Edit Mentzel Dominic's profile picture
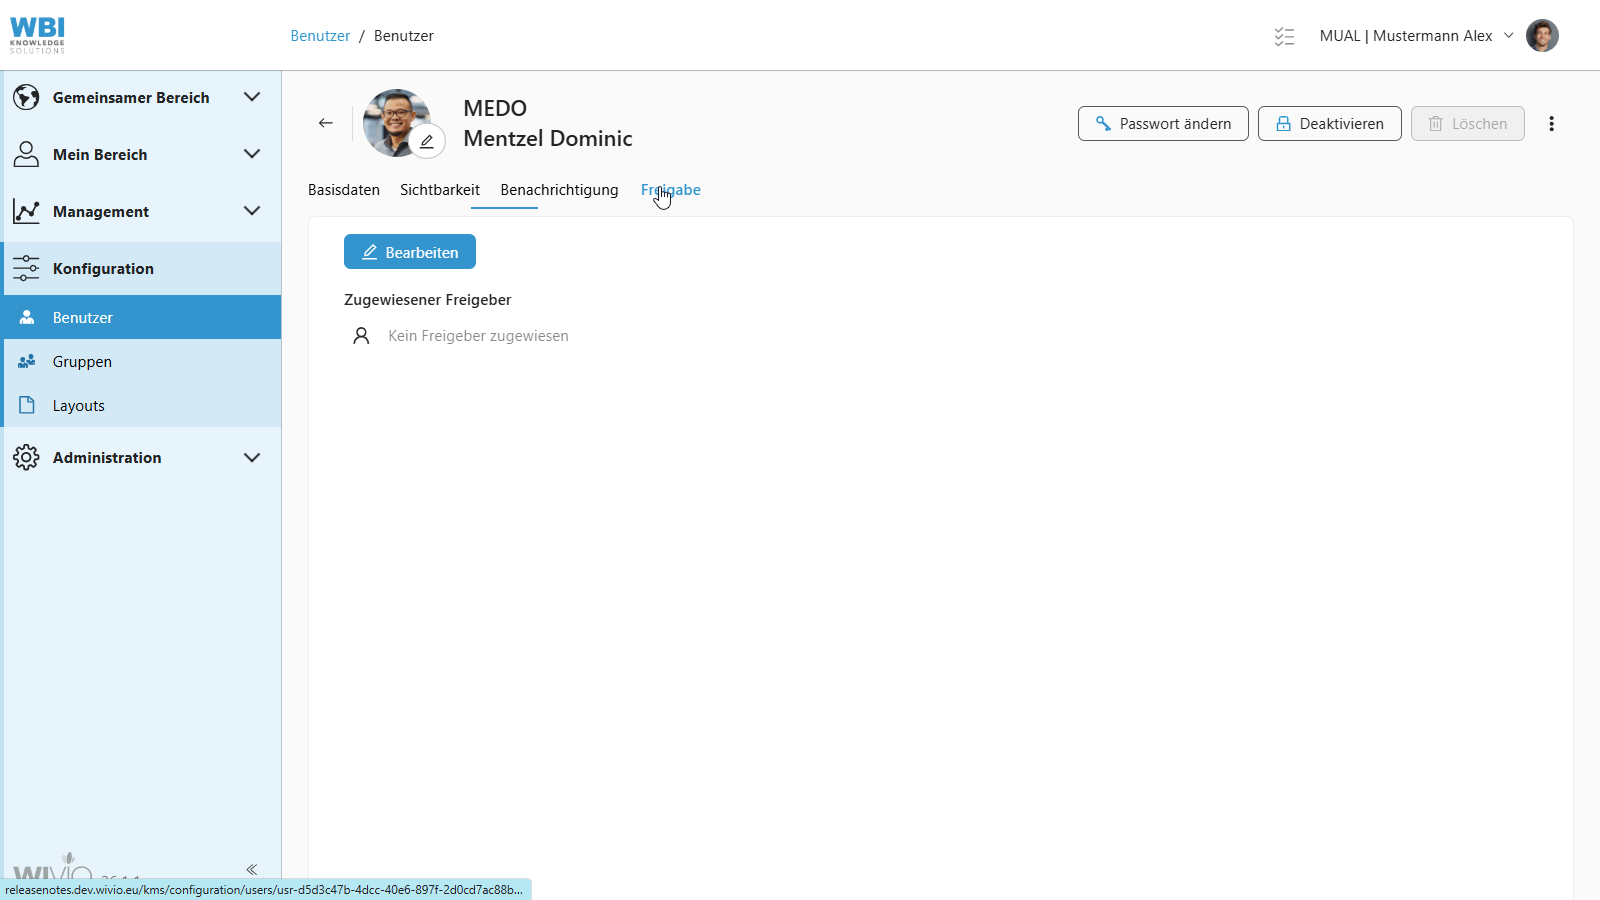 (427, 141)
